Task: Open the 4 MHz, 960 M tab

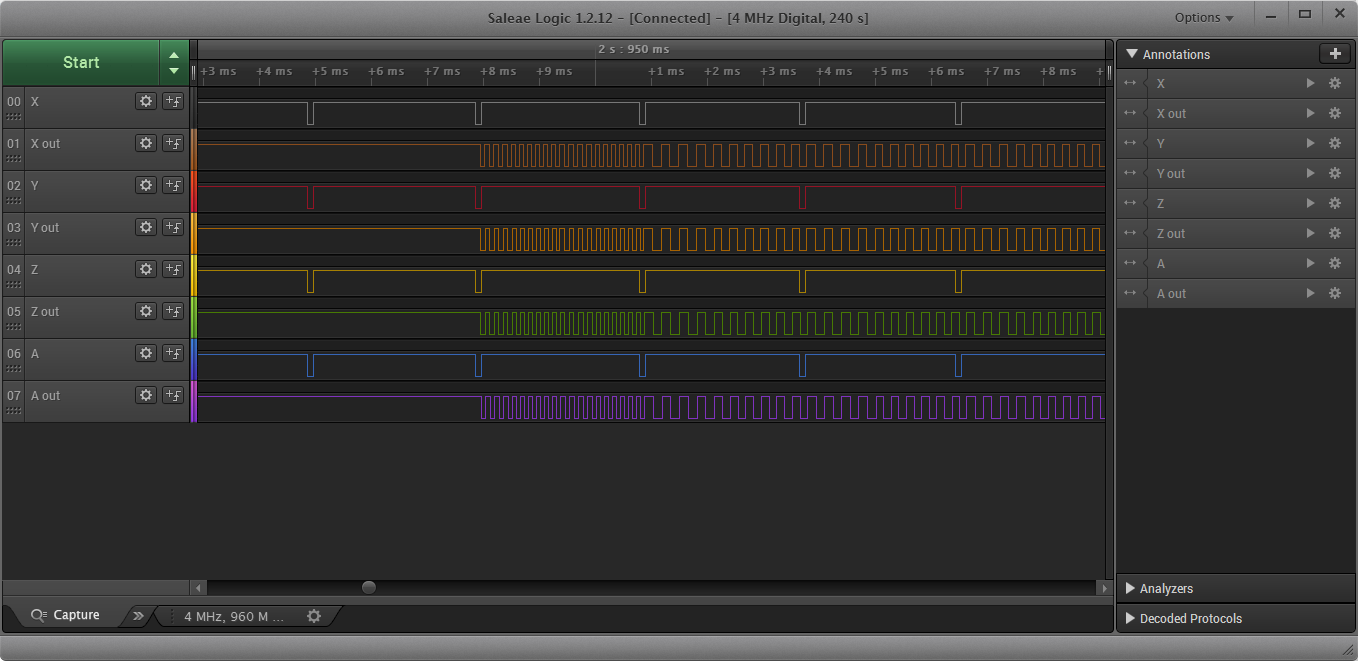Action: pyautogui.click(x=234, y=616)
